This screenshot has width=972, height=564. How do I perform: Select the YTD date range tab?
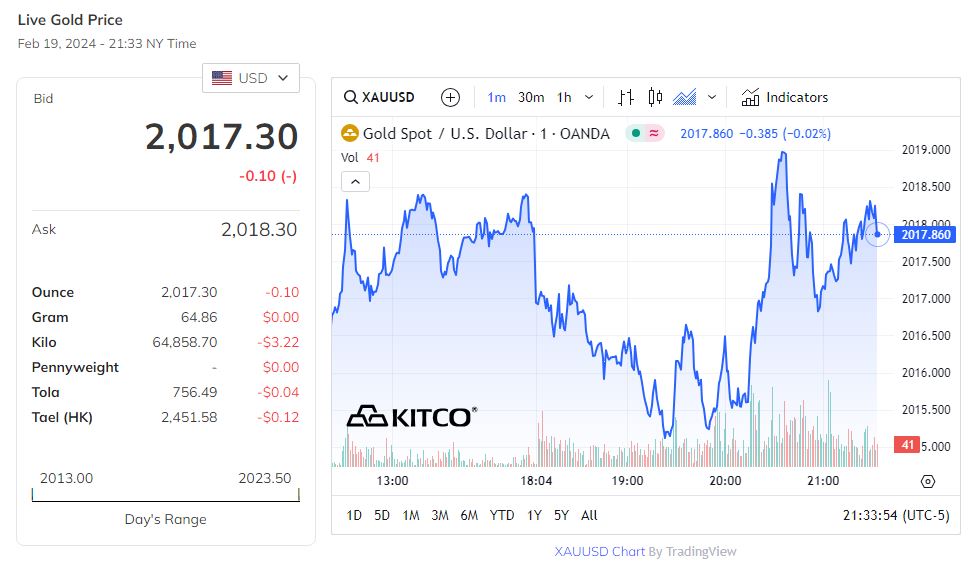pos(502,515)
